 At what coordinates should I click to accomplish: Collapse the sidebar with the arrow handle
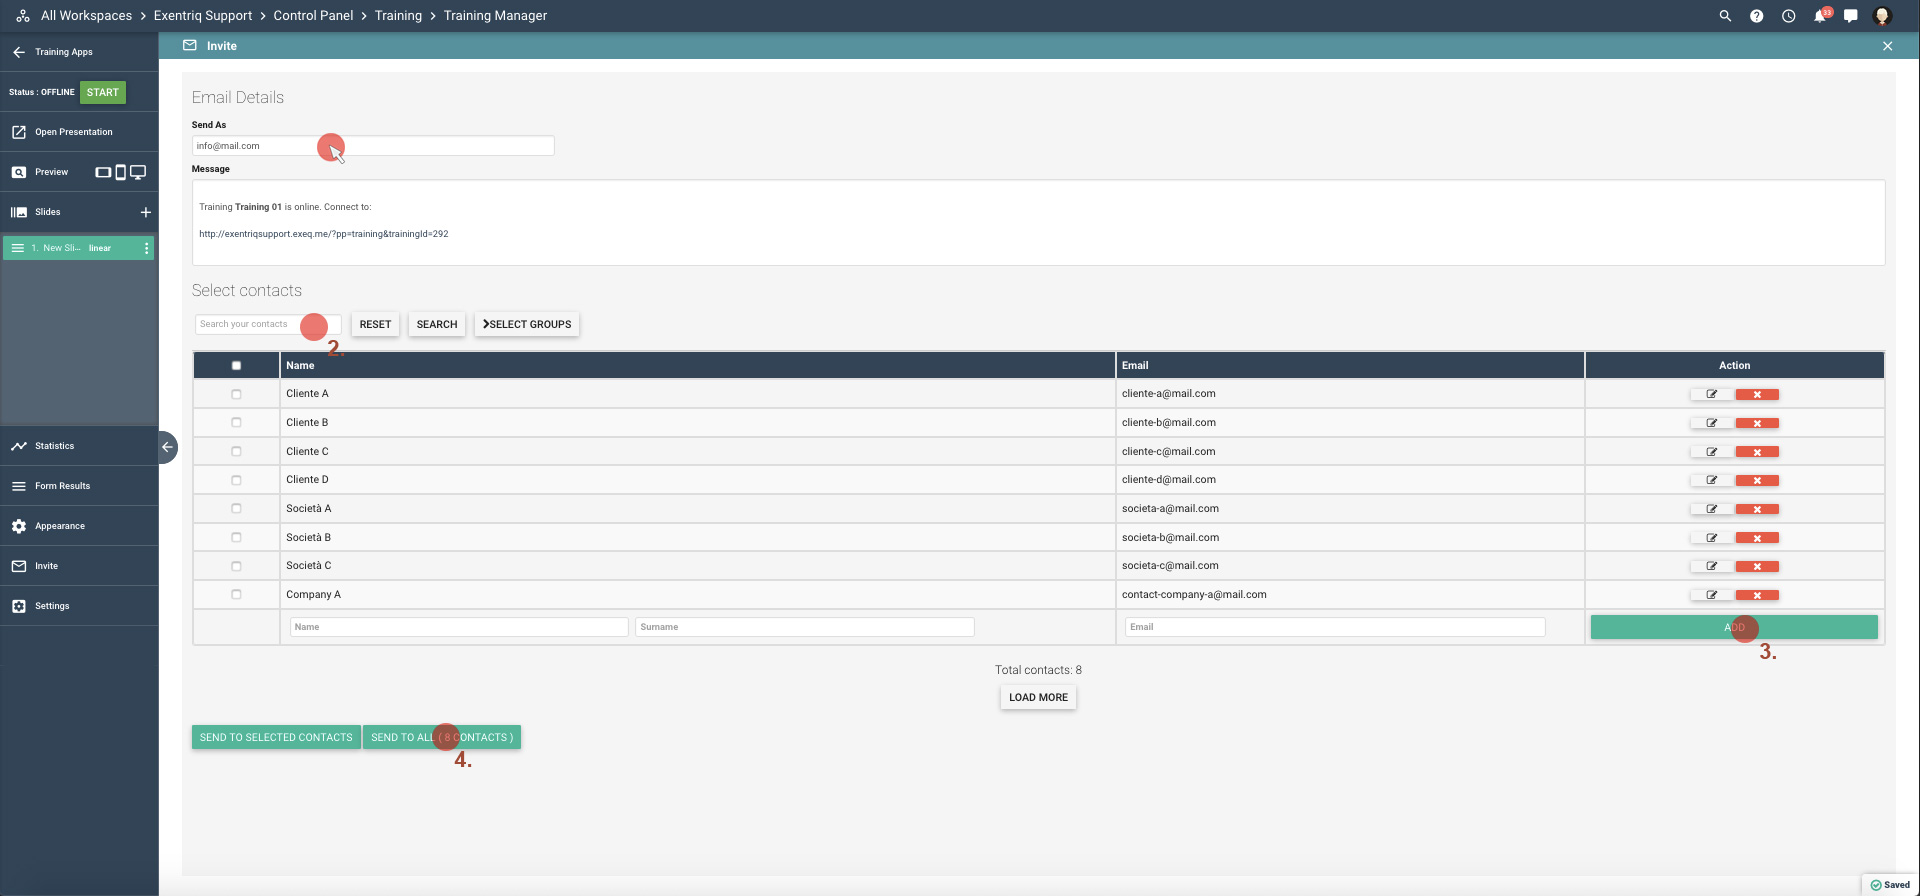pyautogui.click(x=167, y=447)
